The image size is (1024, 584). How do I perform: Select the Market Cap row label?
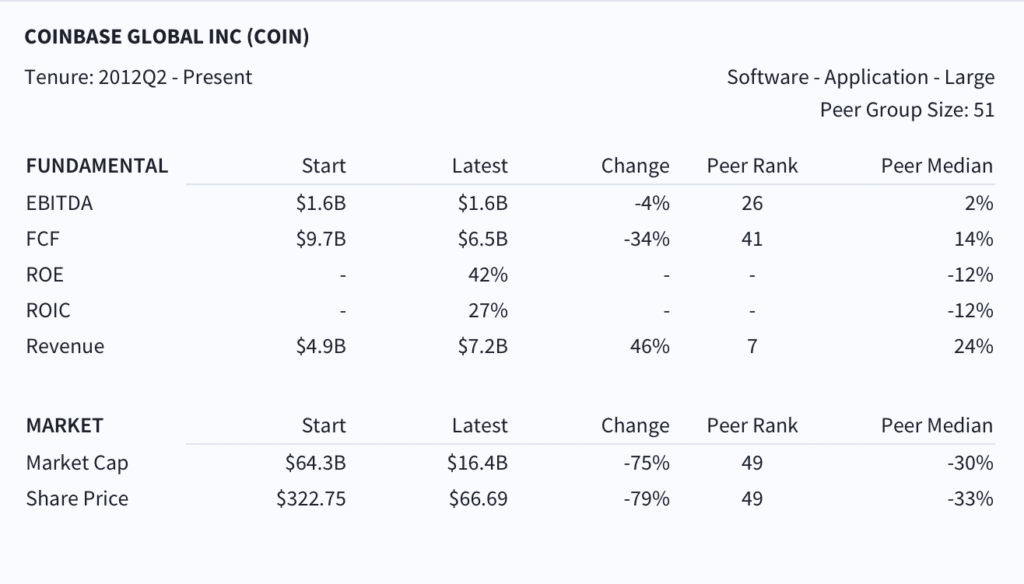pos(77,463)
